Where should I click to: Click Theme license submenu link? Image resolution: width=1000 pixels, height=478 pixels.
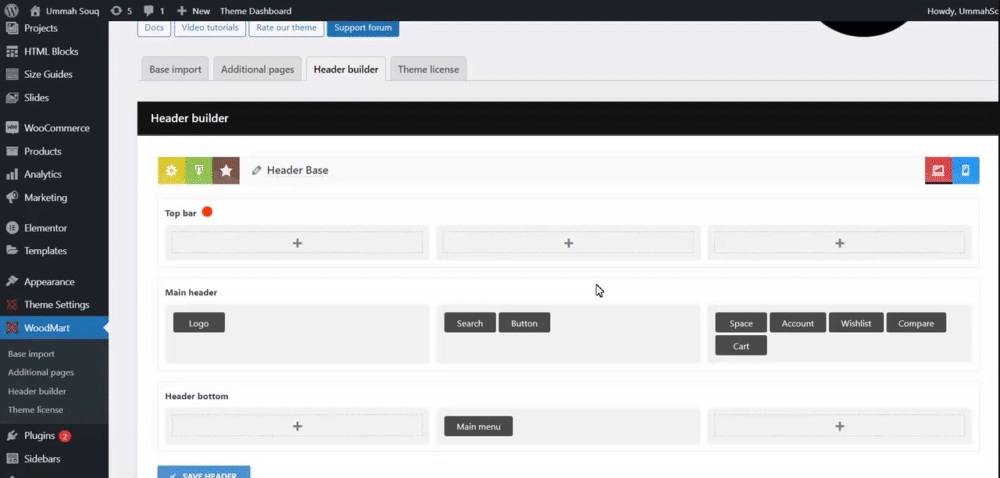point(36,410)
